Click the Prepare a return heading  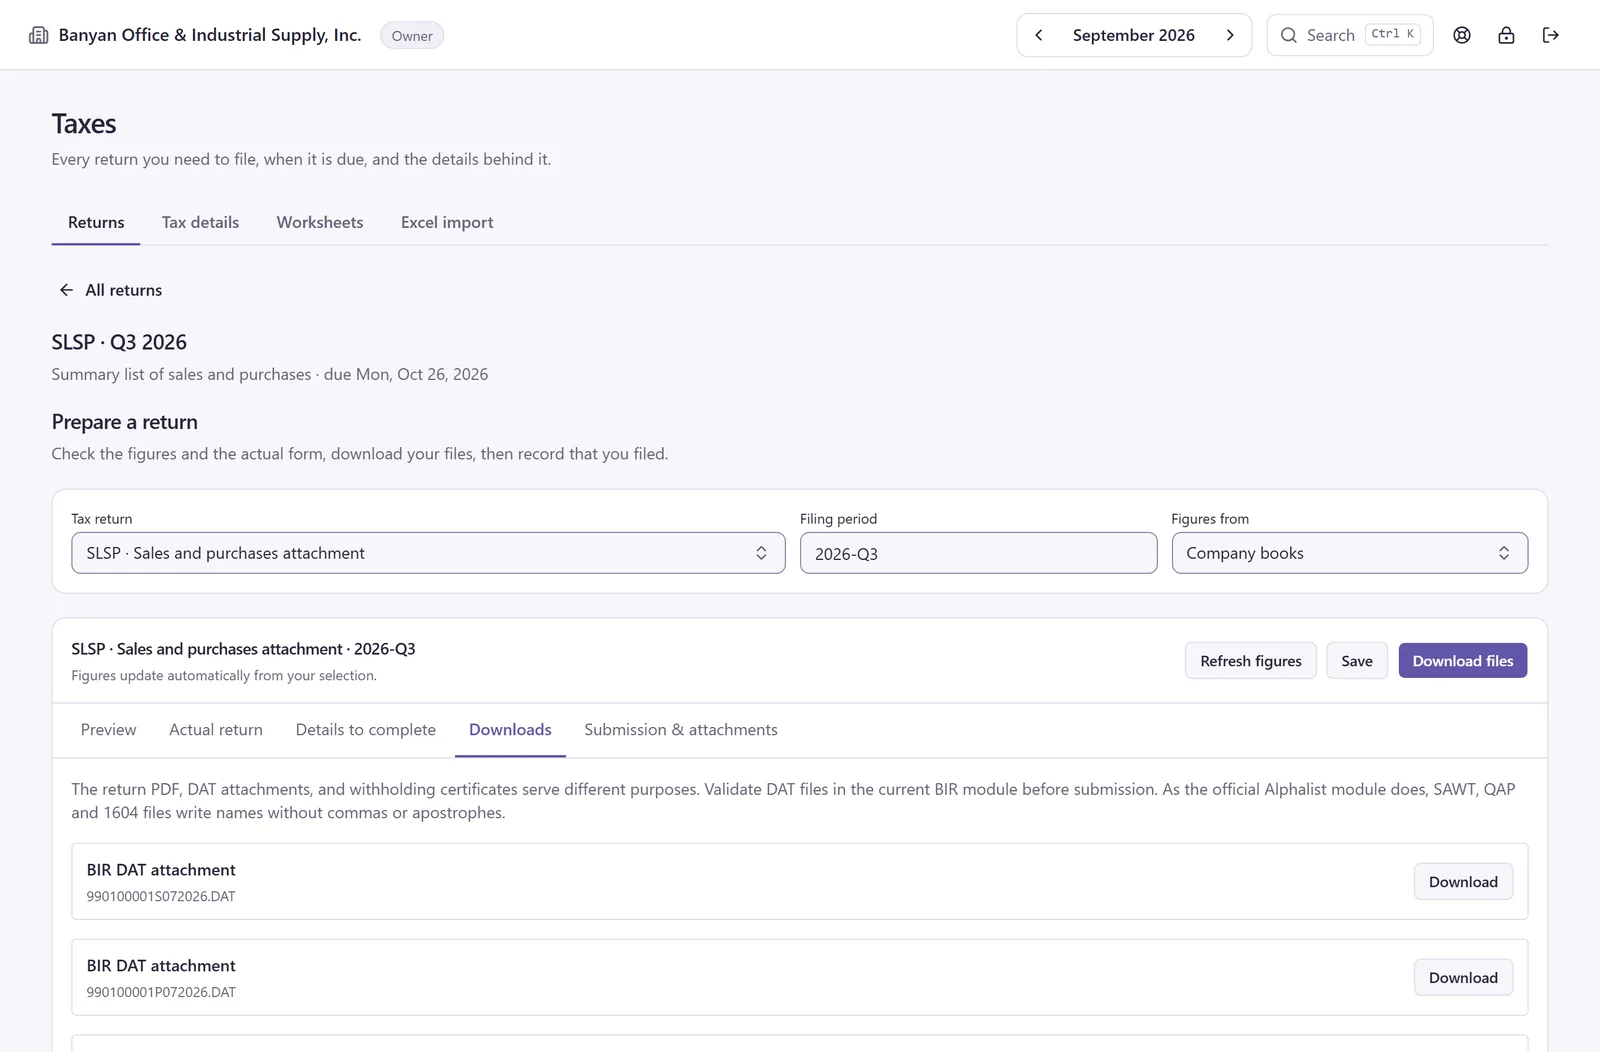click(x=125, y=422)
